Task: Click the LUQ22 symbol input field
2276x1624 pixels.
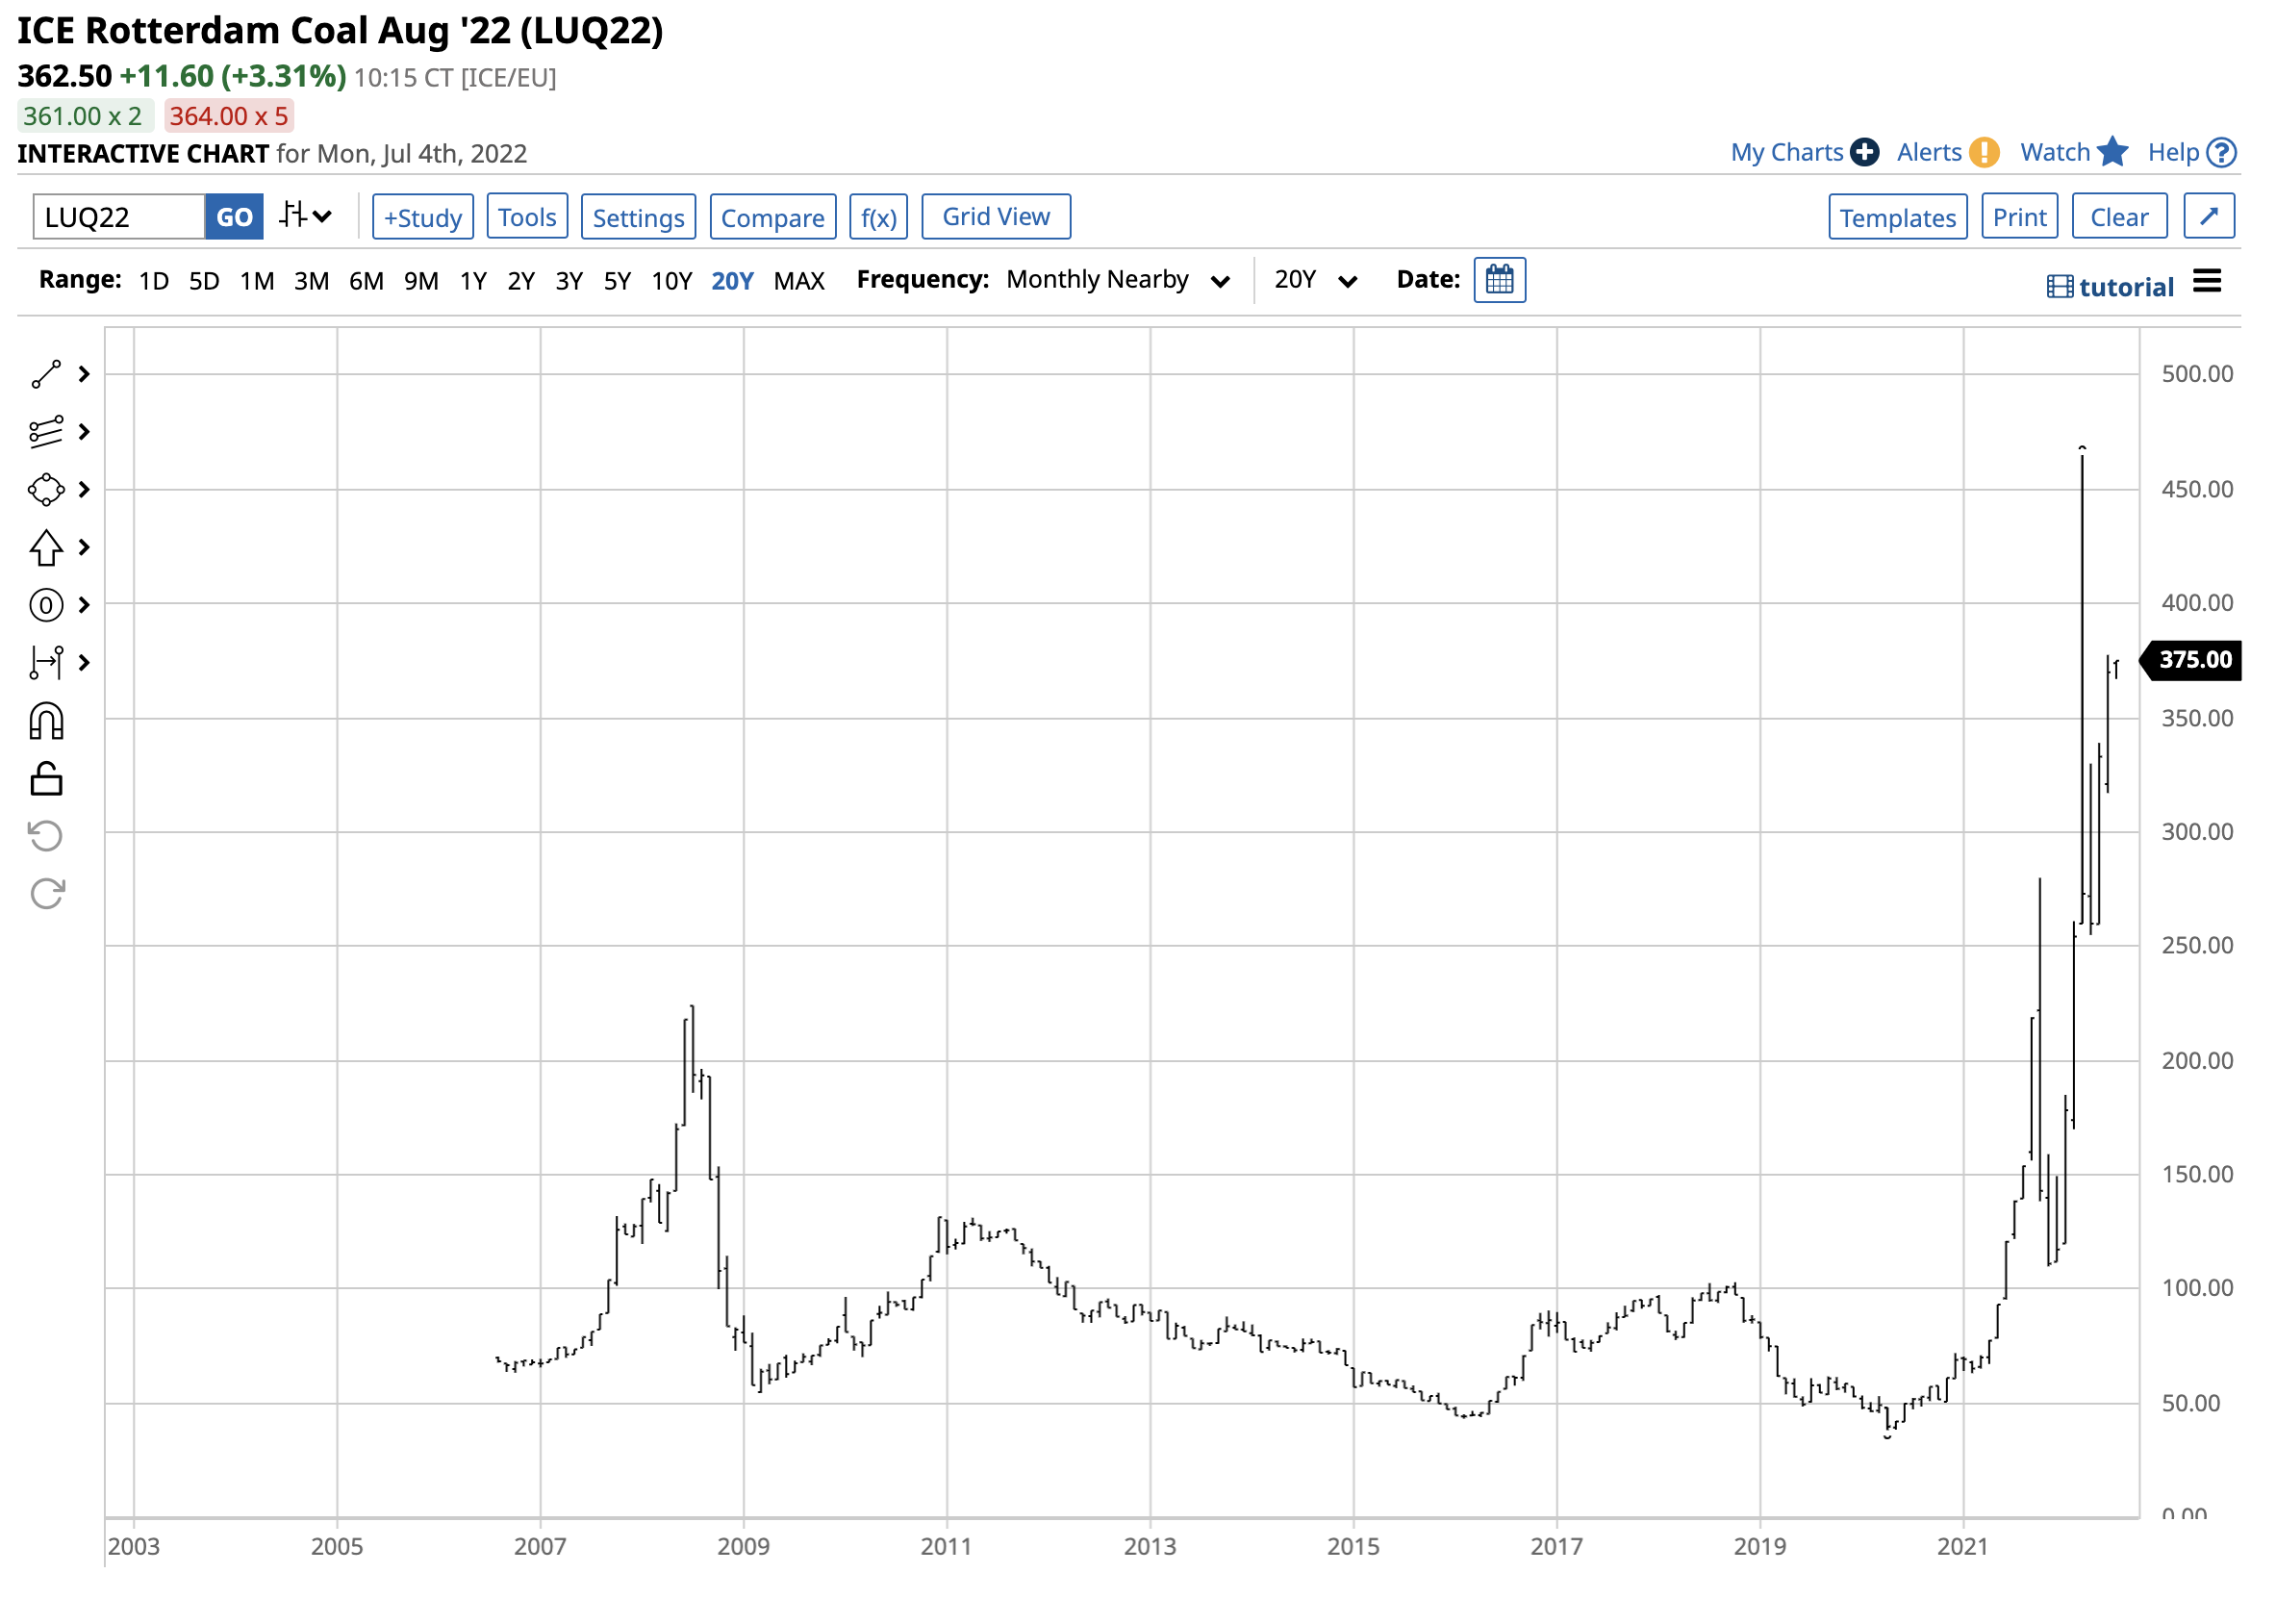Action: coord(118,218)
